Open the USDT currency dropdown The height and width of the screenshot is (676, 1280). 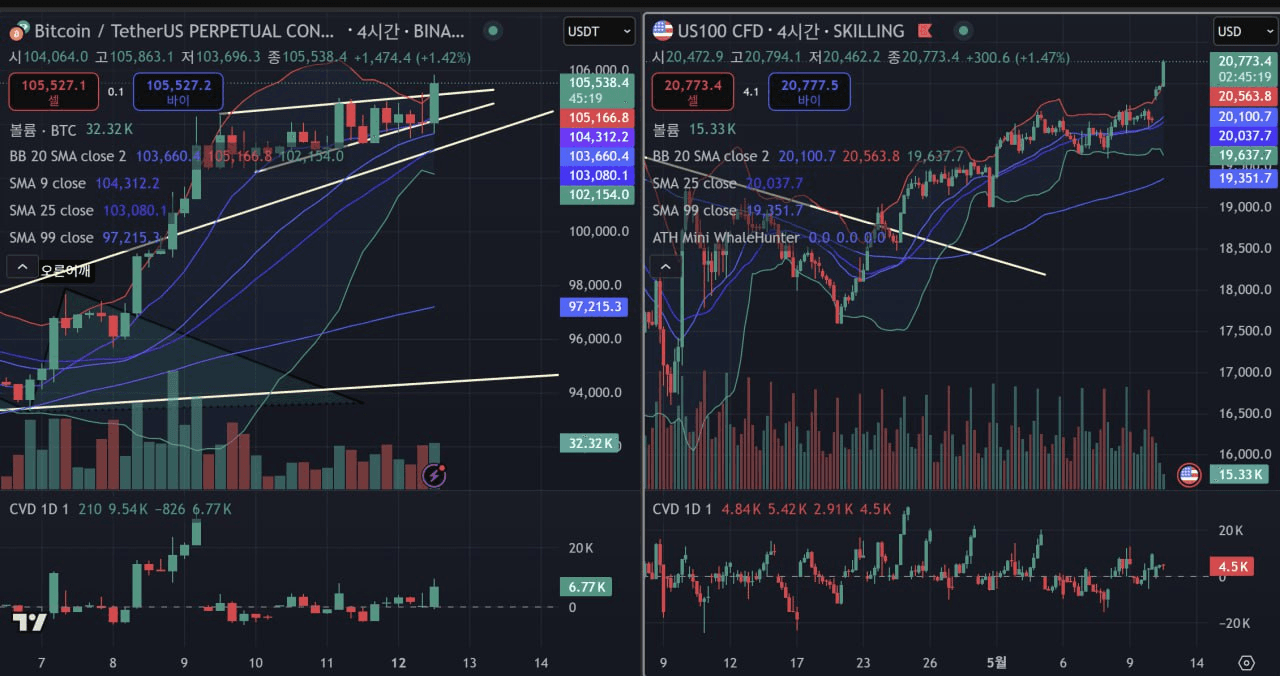click(x=599, y=31)
